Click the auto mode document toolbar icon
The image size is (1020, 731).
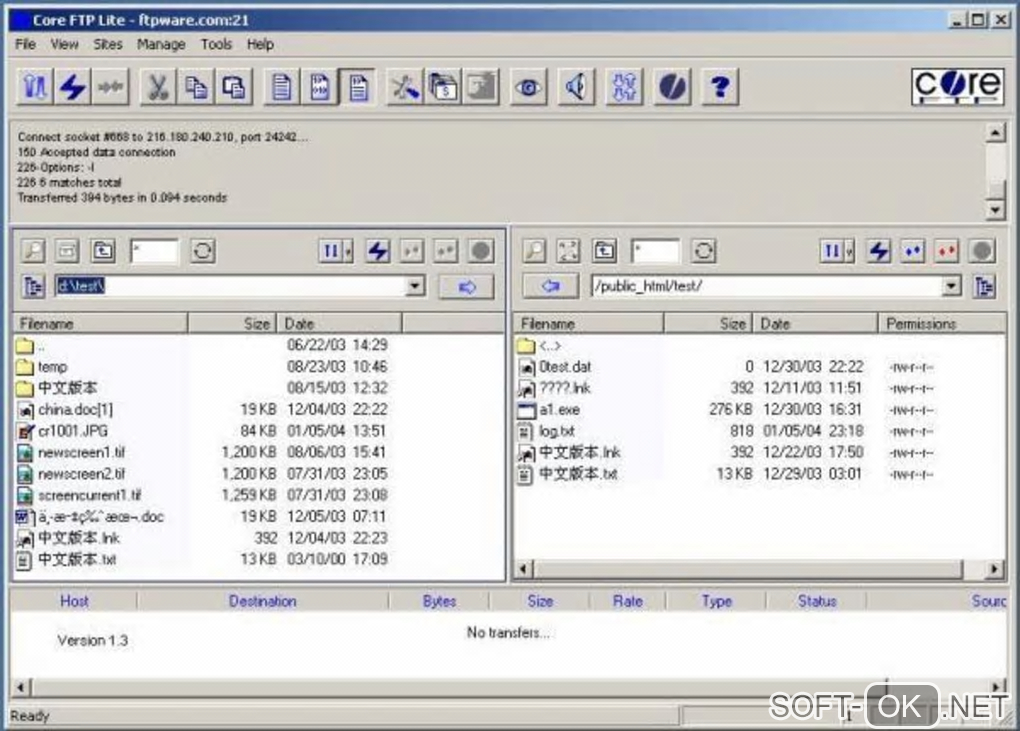coord(319,86)
